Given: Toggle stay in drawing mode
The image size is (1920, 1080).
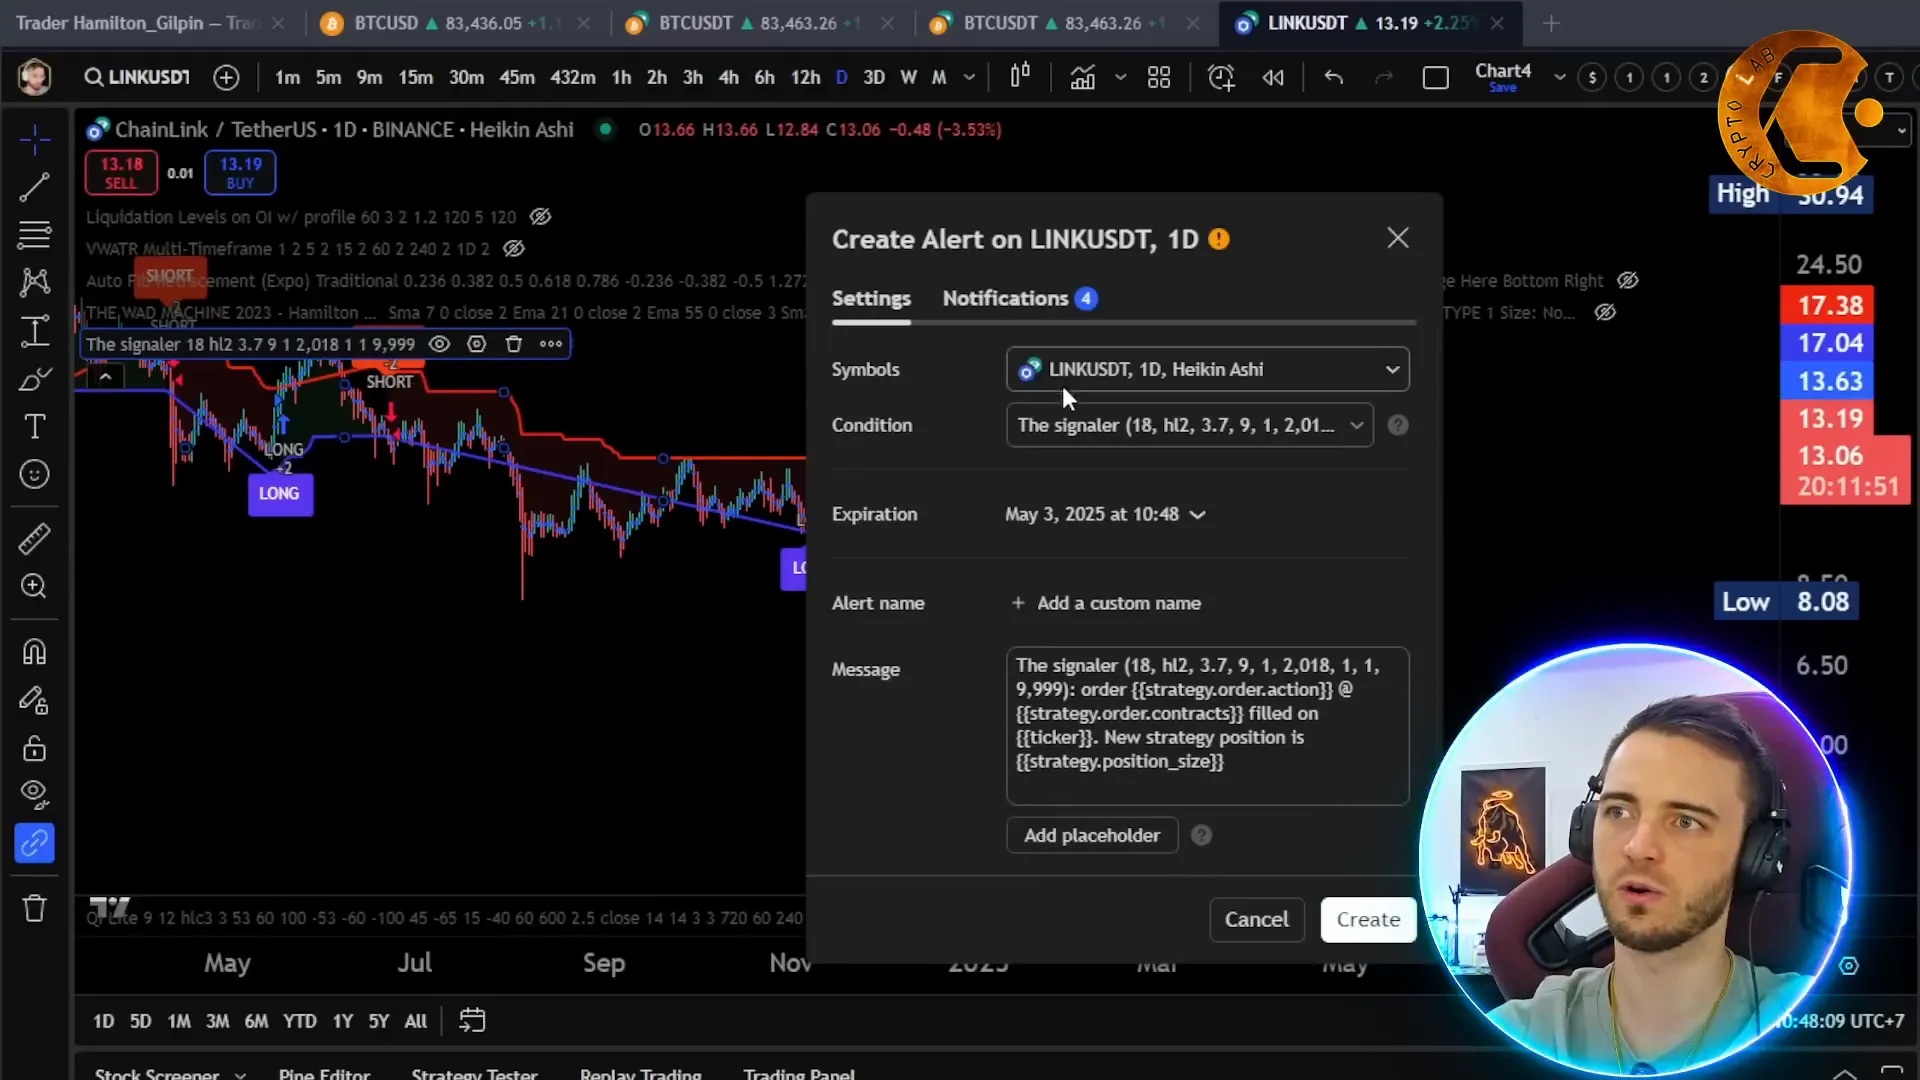Looking at the screenshot, I should click(35, 700).
